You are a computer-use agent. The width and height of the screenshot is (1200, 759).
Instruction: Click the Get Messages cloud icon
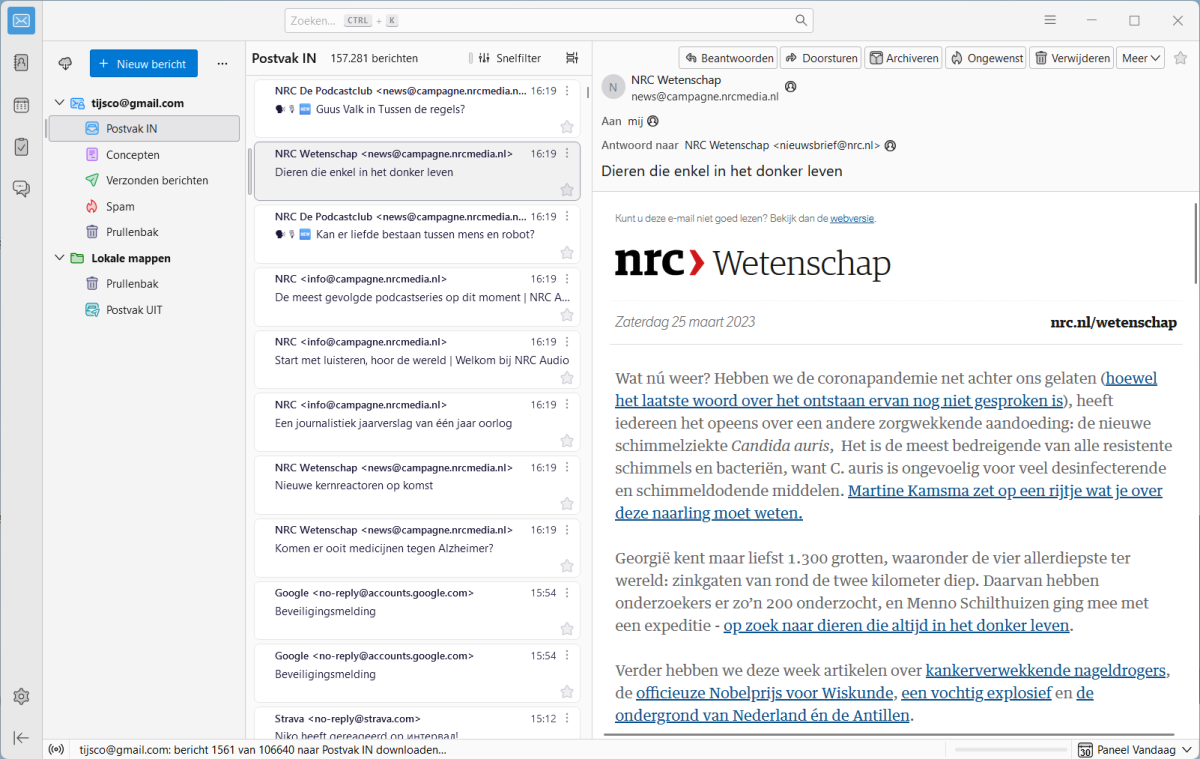(66, 64)
